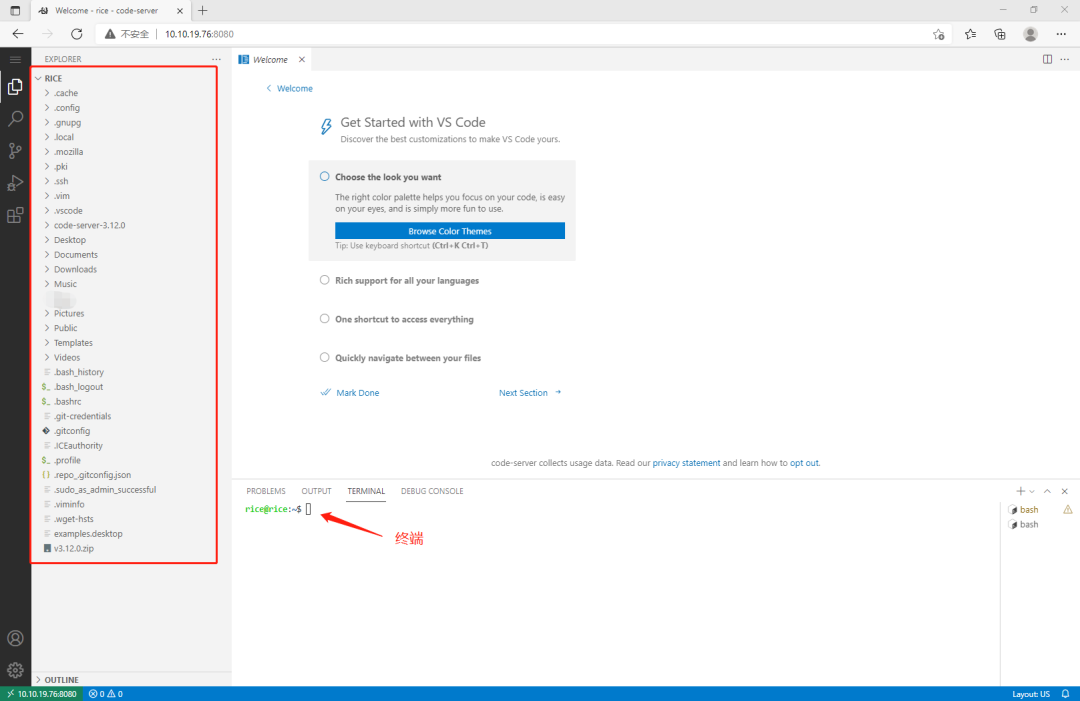The height and width of the screenshot is (701, 1080).
Task: Open a new browser tab
Action: (202, 10)
